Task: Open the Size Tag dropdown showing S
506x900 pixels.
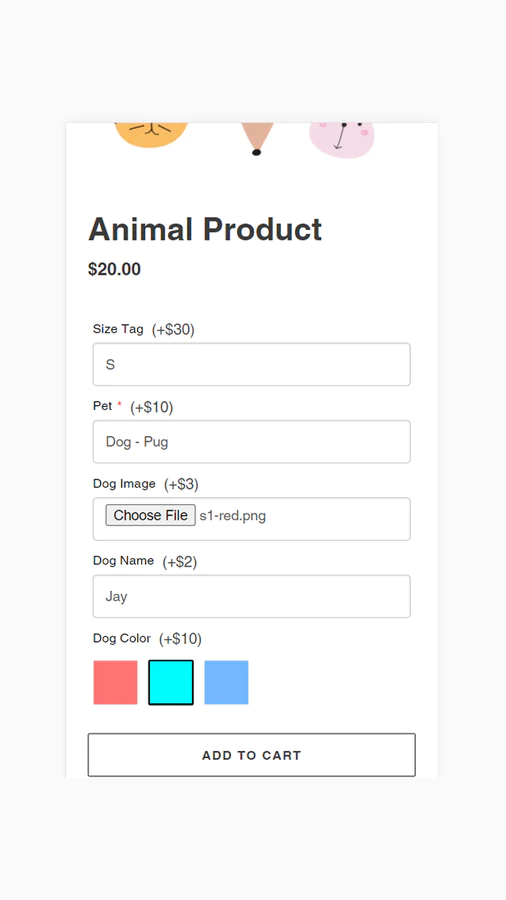Action: click(x=251, y=364)
